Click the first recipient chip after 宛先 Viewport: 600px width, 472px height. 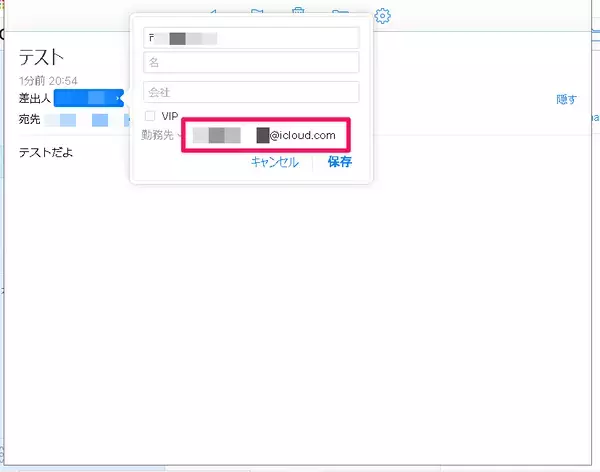pos(67,121)
